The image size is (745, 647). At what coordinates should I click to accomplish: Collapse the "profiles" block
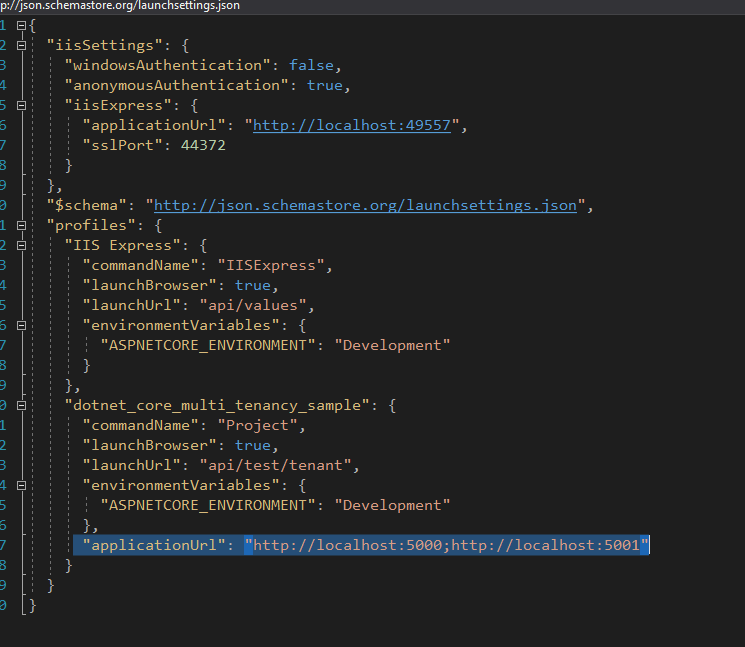[x=21, y=226]
